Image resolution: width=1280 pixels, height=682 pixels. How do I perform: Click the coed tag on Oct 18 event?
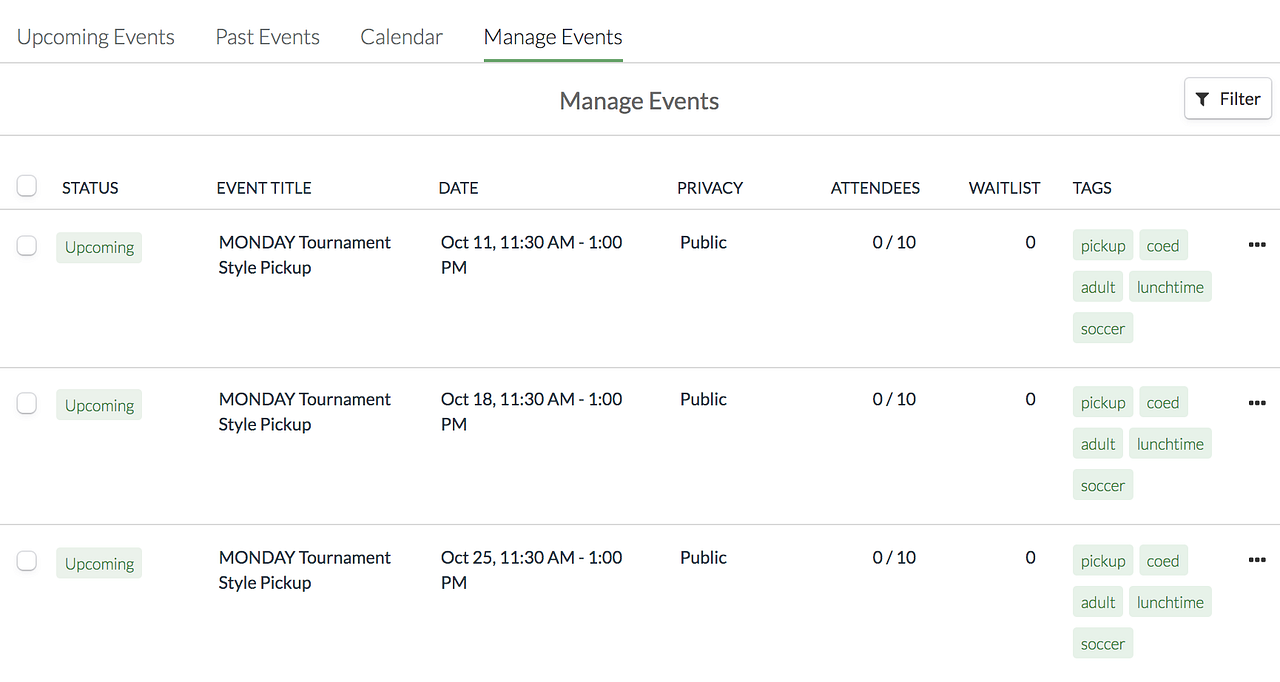point(1163,403)
